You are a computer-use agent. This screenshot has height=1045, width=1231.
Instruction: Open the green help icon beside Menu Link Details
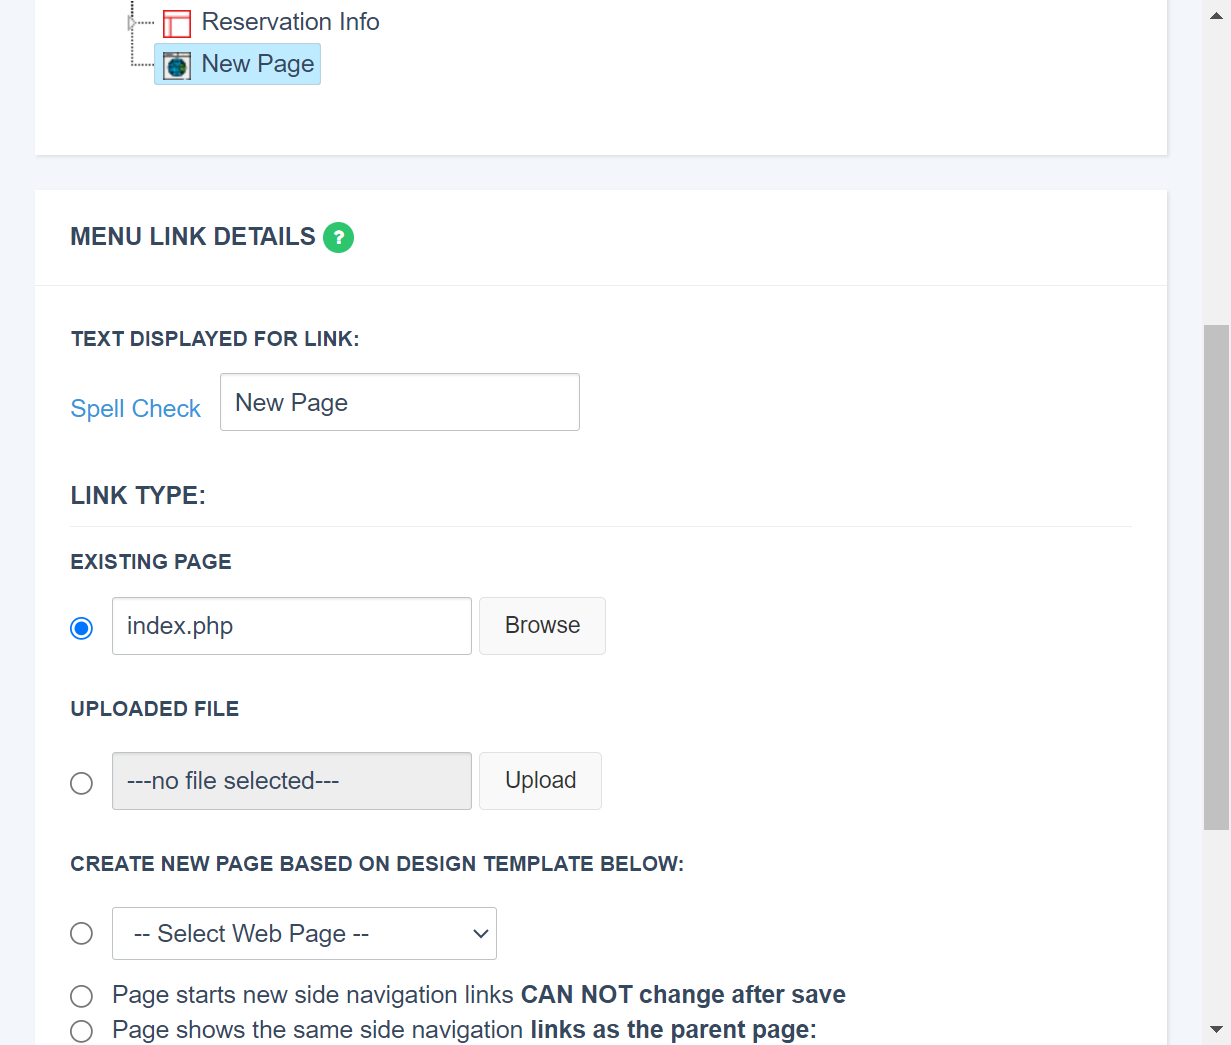click(x=338, y=237)
